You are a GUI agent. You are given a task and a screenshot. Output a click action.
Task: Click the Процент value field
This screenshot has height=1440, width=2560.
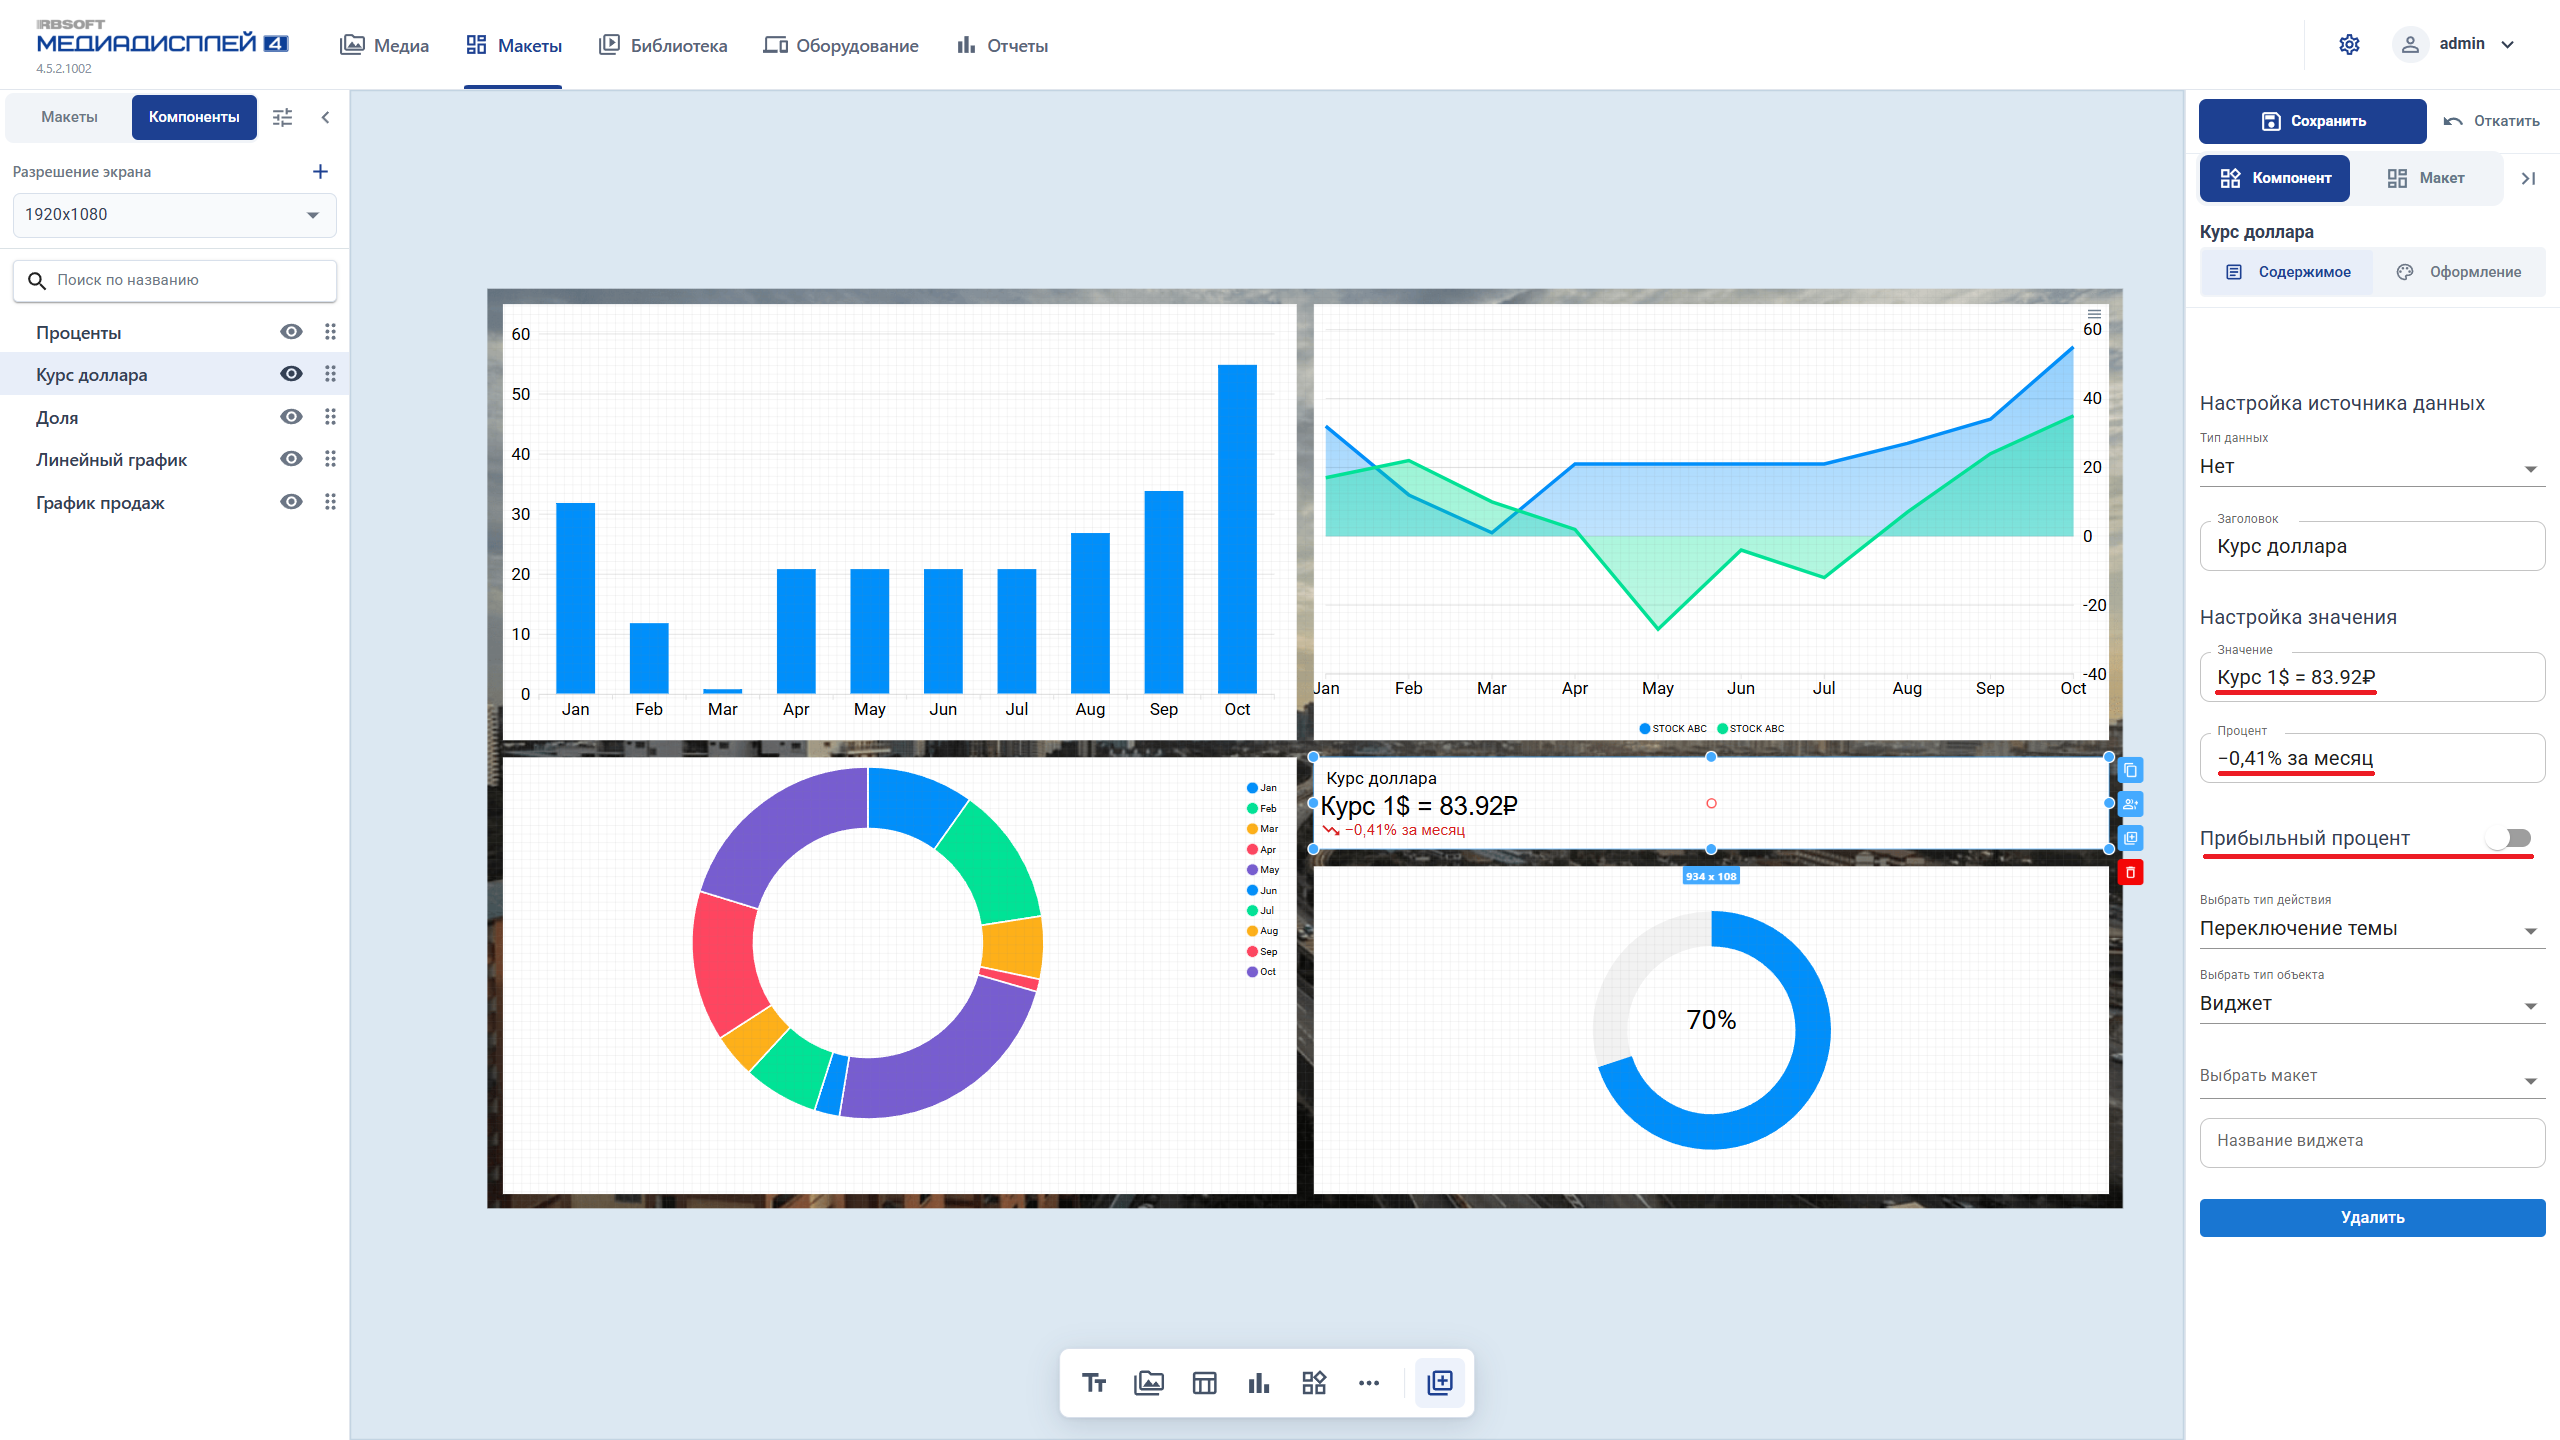tap(2372, 758)
